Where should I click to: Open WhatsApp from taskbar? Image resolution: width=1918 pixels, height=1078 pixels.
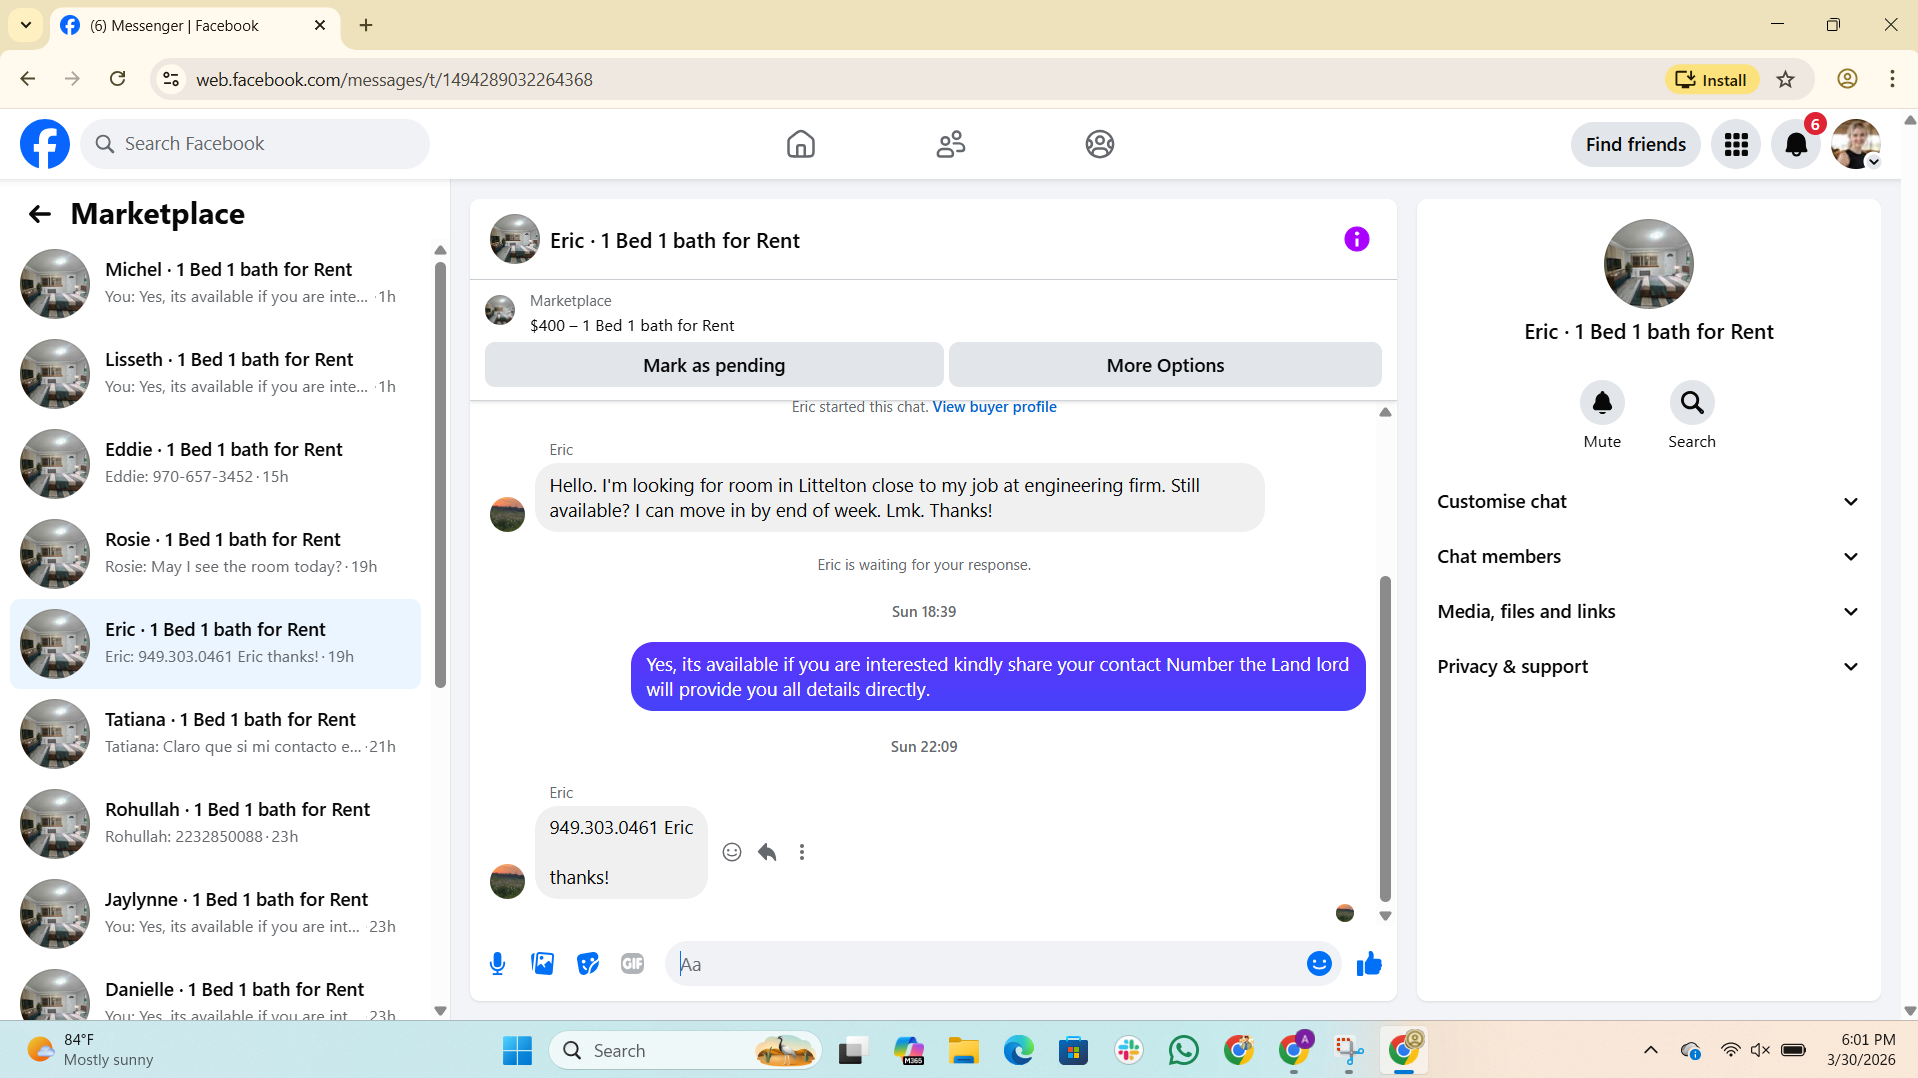pyautogui.click(x=1183, y=1051)
